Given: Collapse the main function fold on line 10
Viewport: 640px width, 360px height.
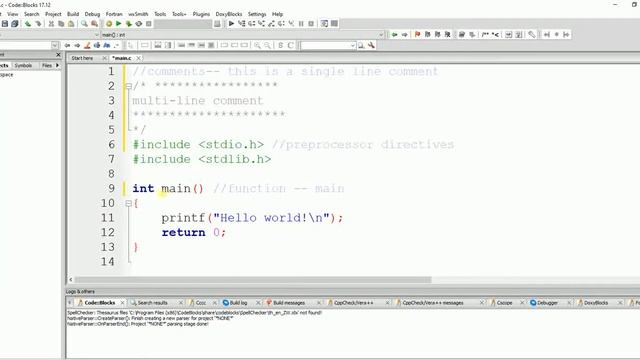Looking at the screenshot, I should tap(128, 203).
